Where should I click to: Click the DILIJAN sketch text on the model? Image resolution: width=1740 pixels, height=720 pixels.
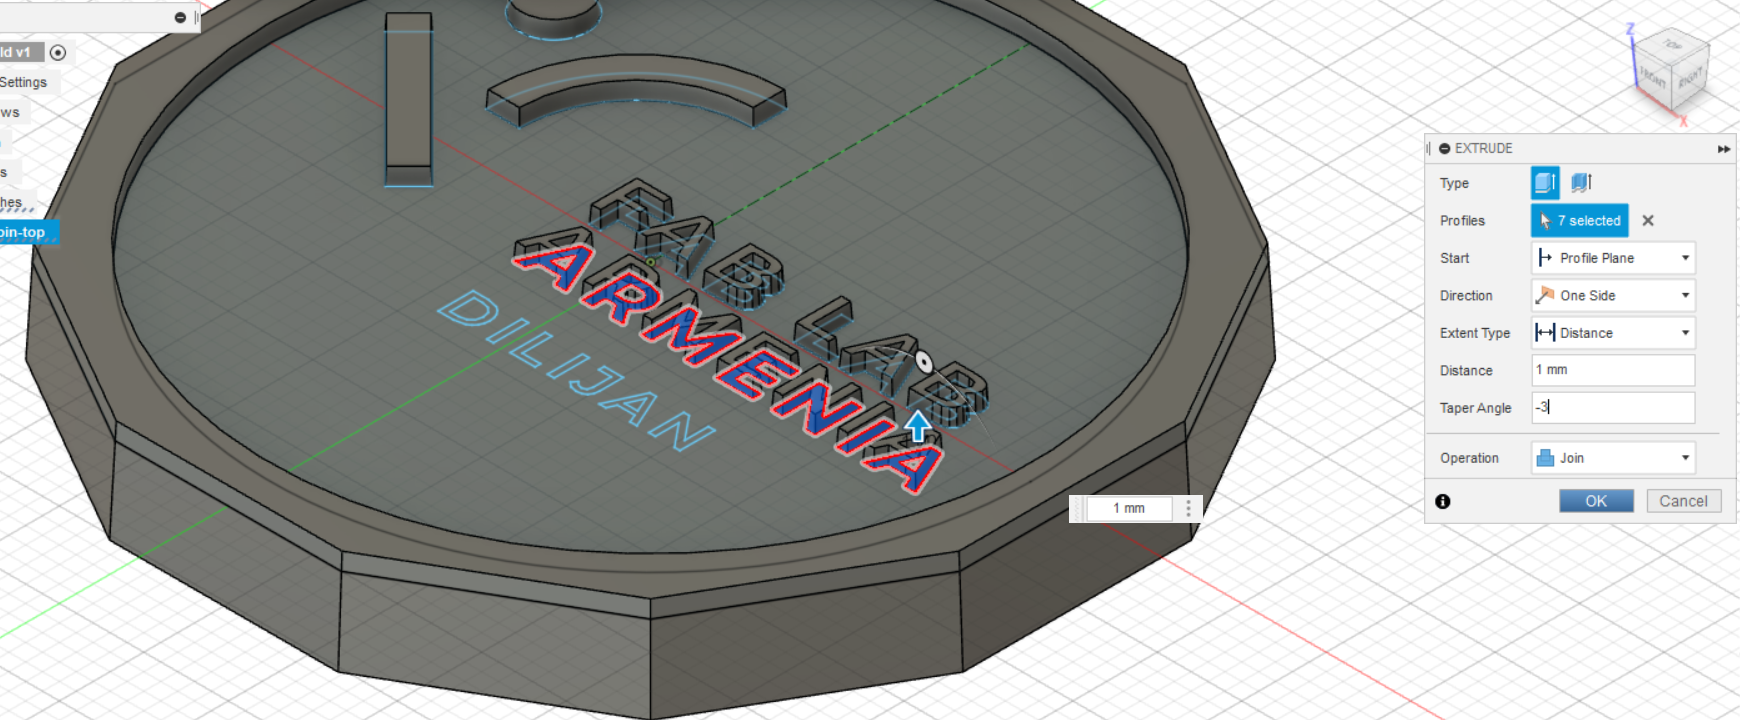[x=576, y=370]
